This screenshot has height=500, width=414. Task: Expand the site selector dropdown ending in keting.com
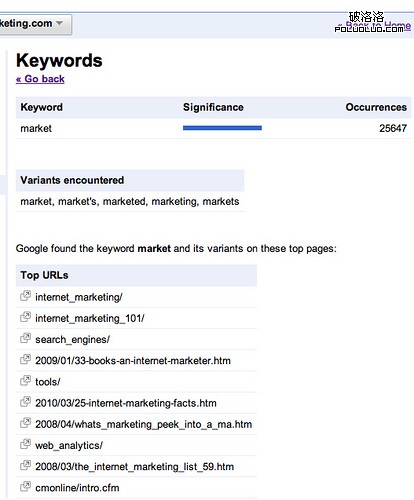click(x=35, y=24)
